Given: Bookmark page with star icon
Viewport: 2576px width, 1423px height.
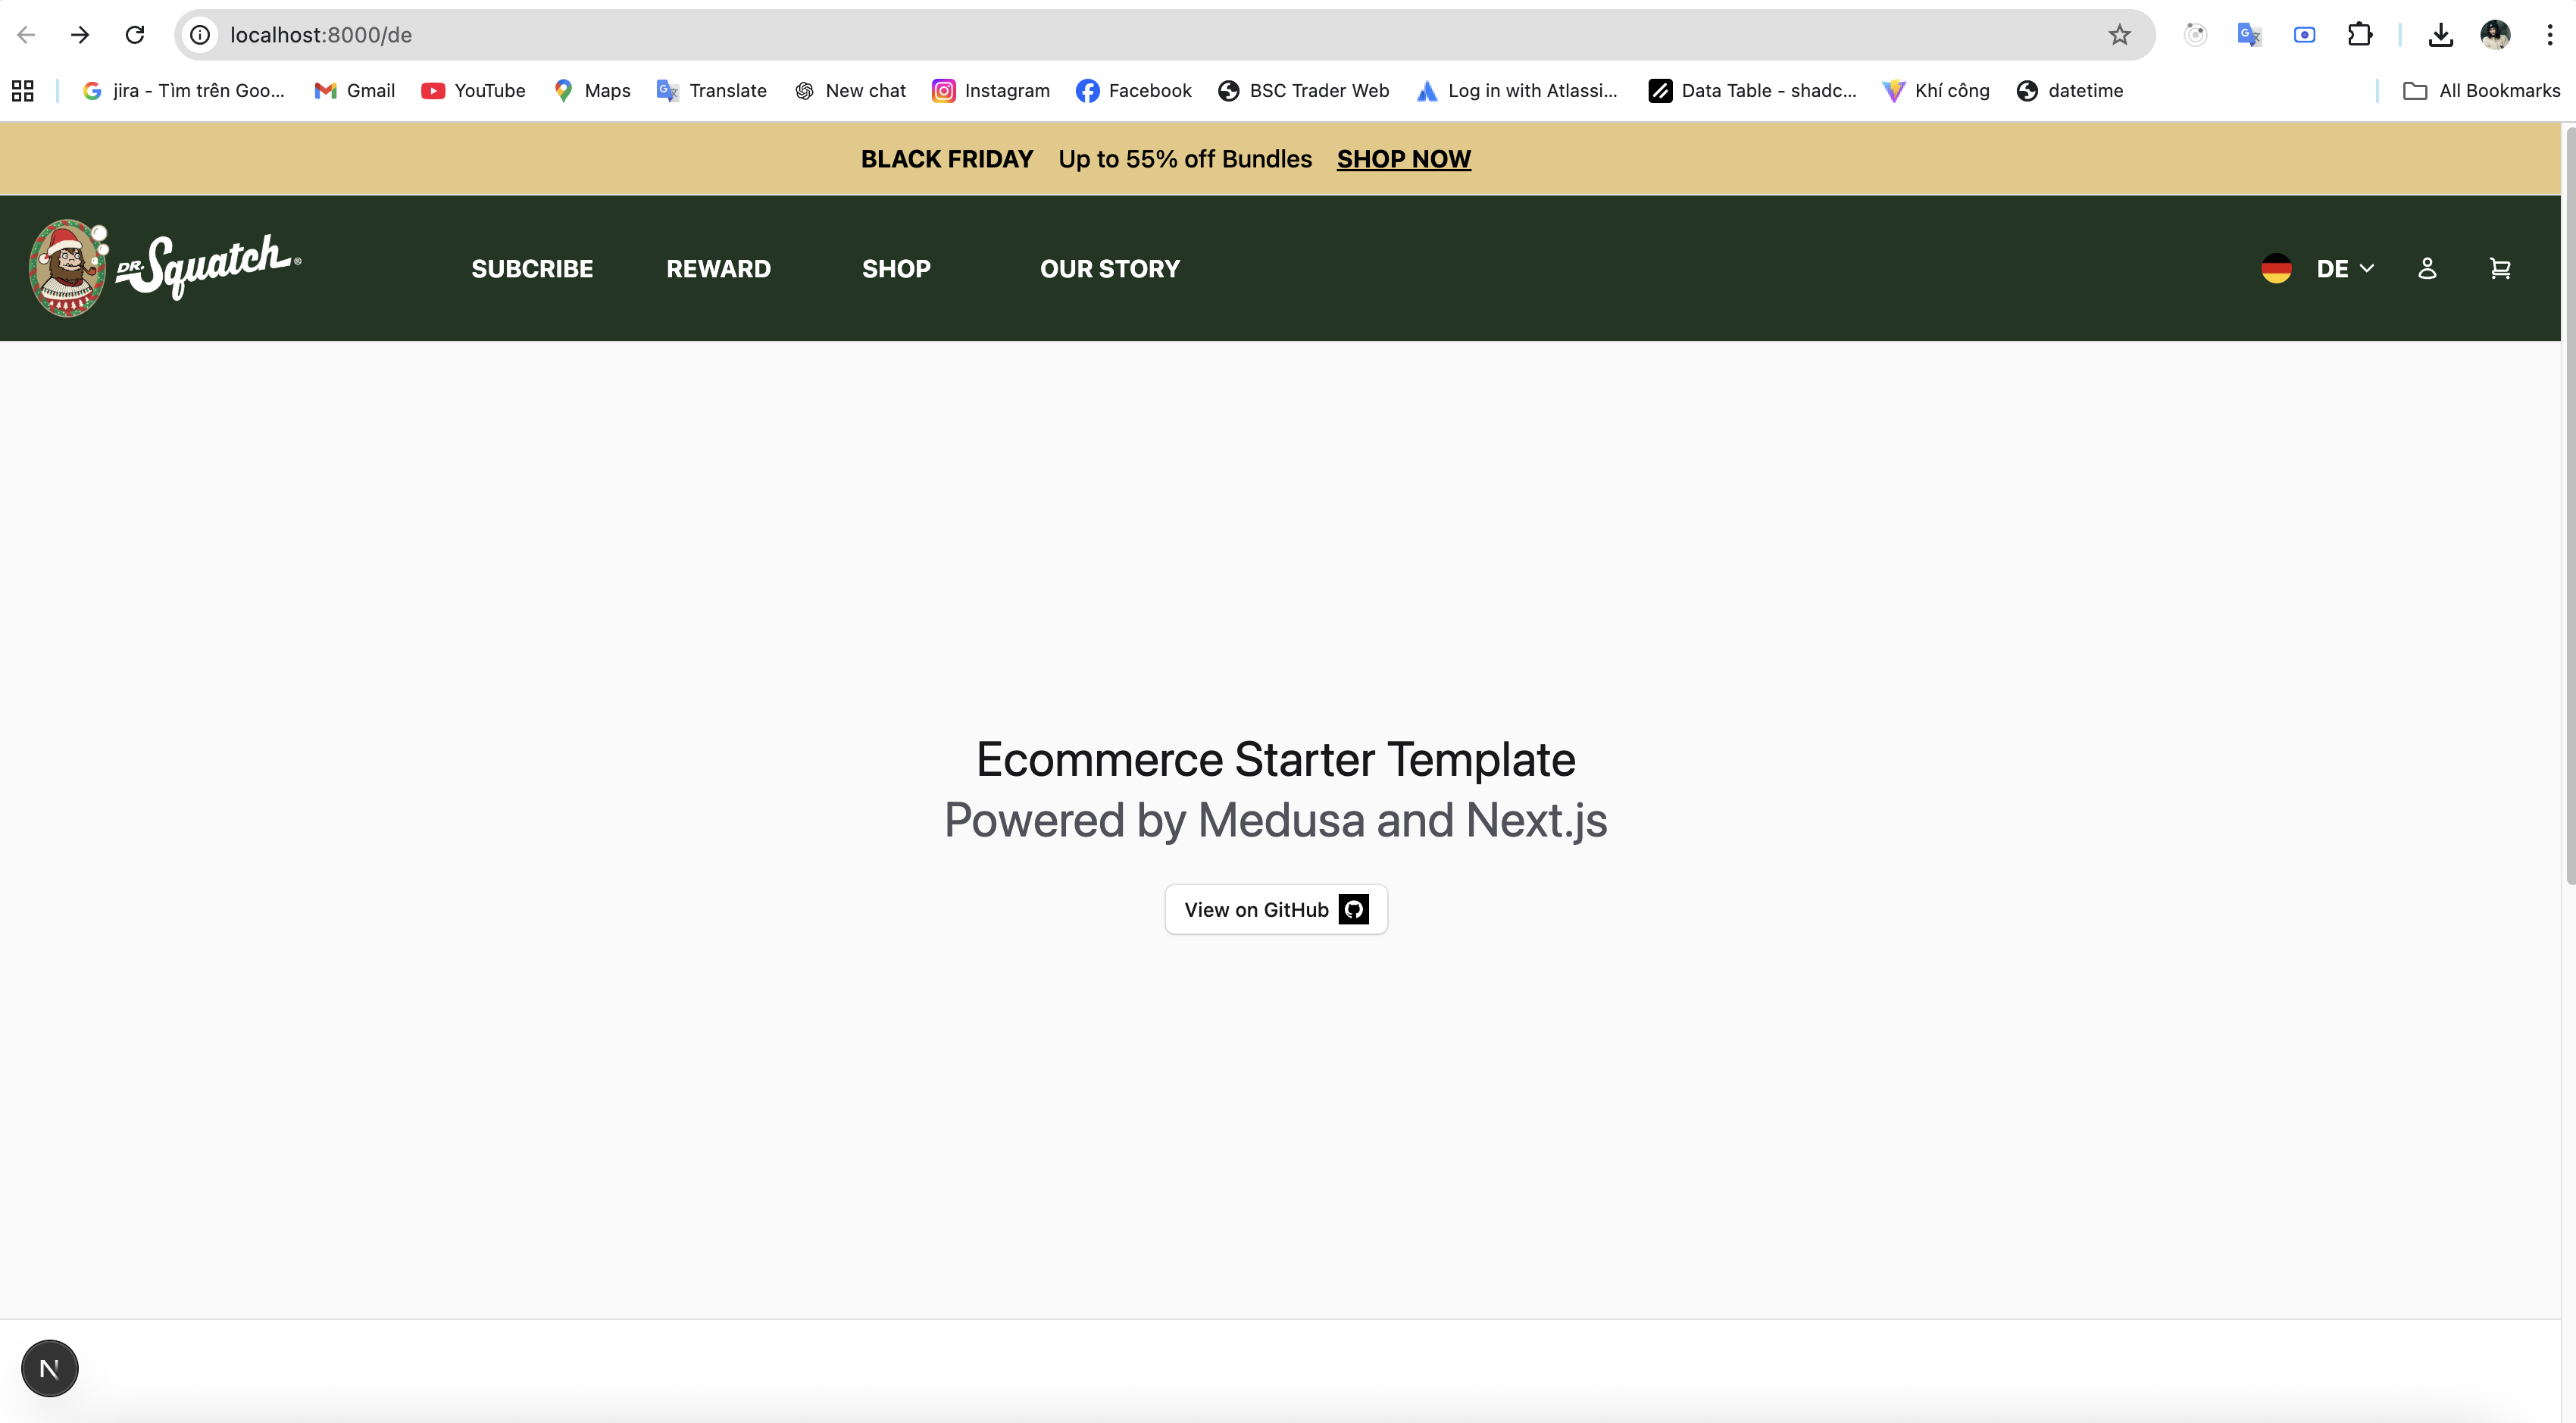Looking at the screenshot, I should (x=2119, y=35).
